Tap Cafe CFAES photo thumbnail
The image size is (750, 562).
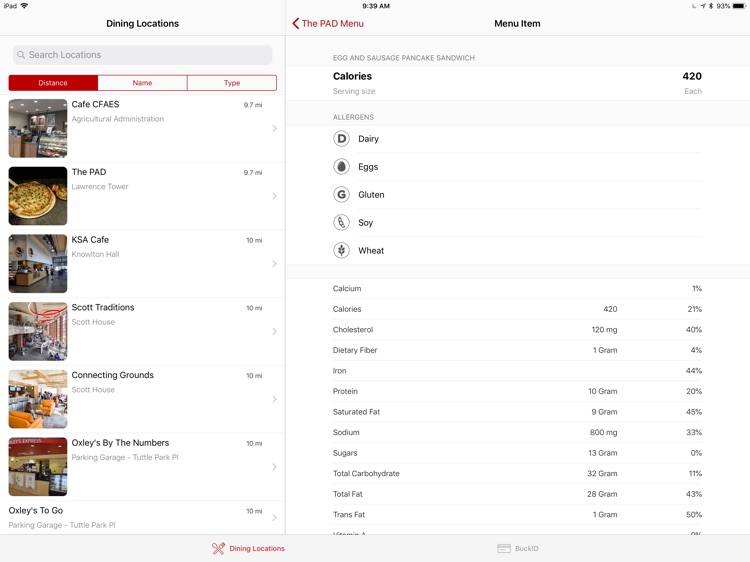[38, 128]
